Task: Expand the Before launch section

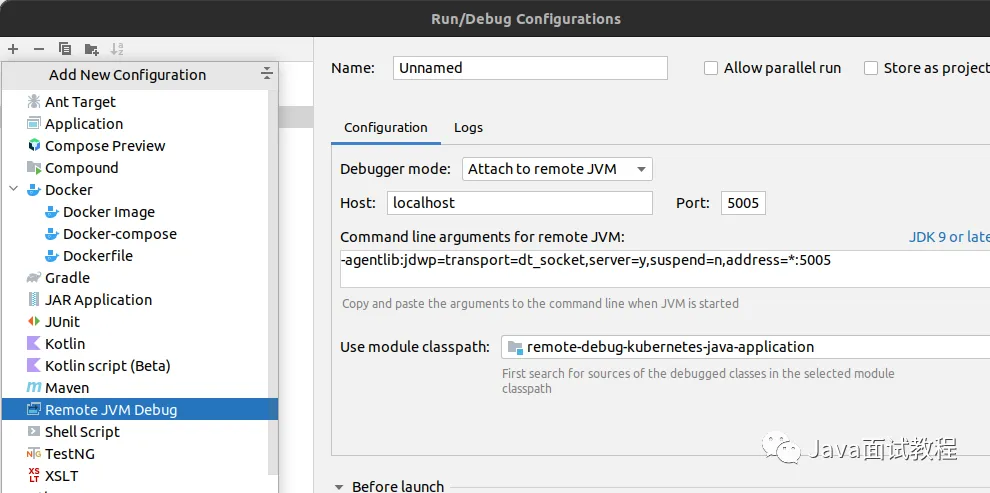Action: [340, 486]
